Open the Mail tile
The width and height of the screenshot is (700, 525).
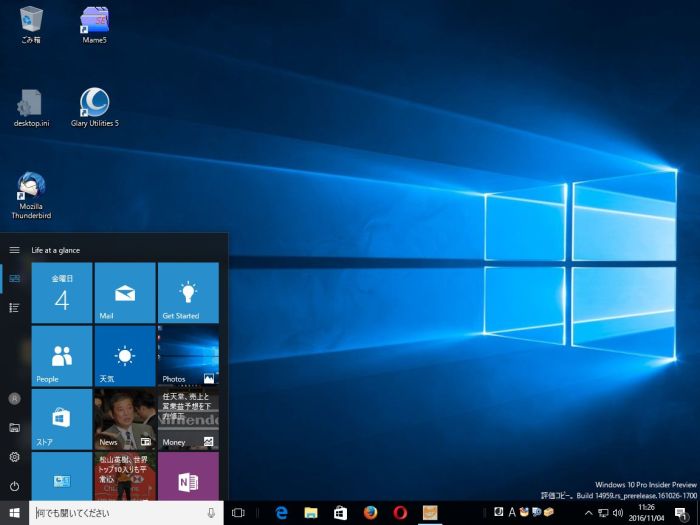[x=125, y=293]
